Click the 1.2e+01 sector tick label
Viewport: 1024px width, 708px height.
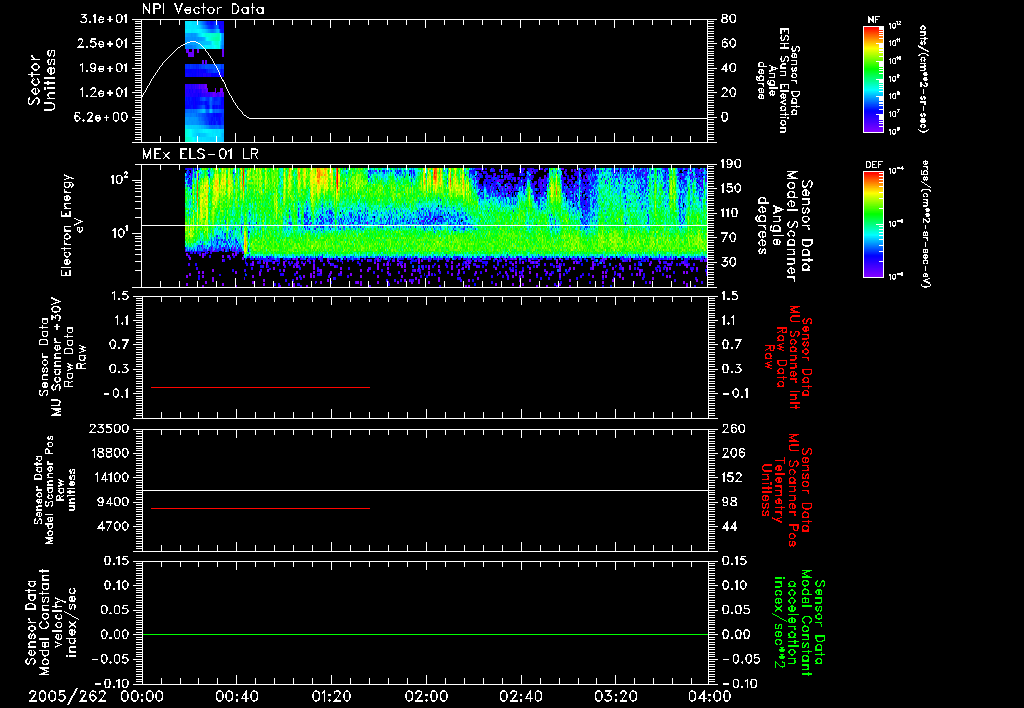104,93
